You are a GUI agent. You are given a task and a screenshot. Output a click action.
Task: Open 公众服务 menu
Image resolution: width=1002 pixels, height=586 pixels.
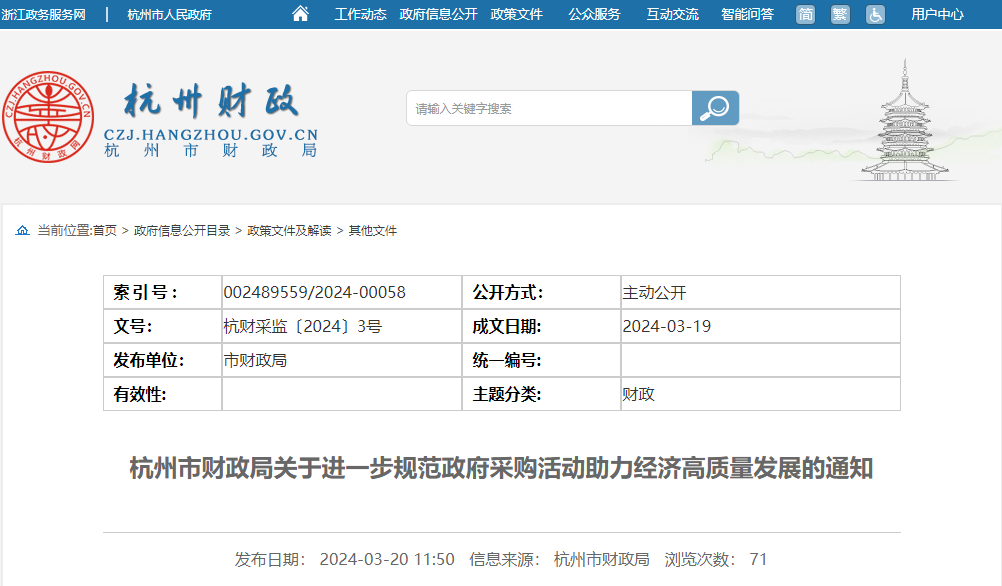pyautogui.click(x=594, y=14)
